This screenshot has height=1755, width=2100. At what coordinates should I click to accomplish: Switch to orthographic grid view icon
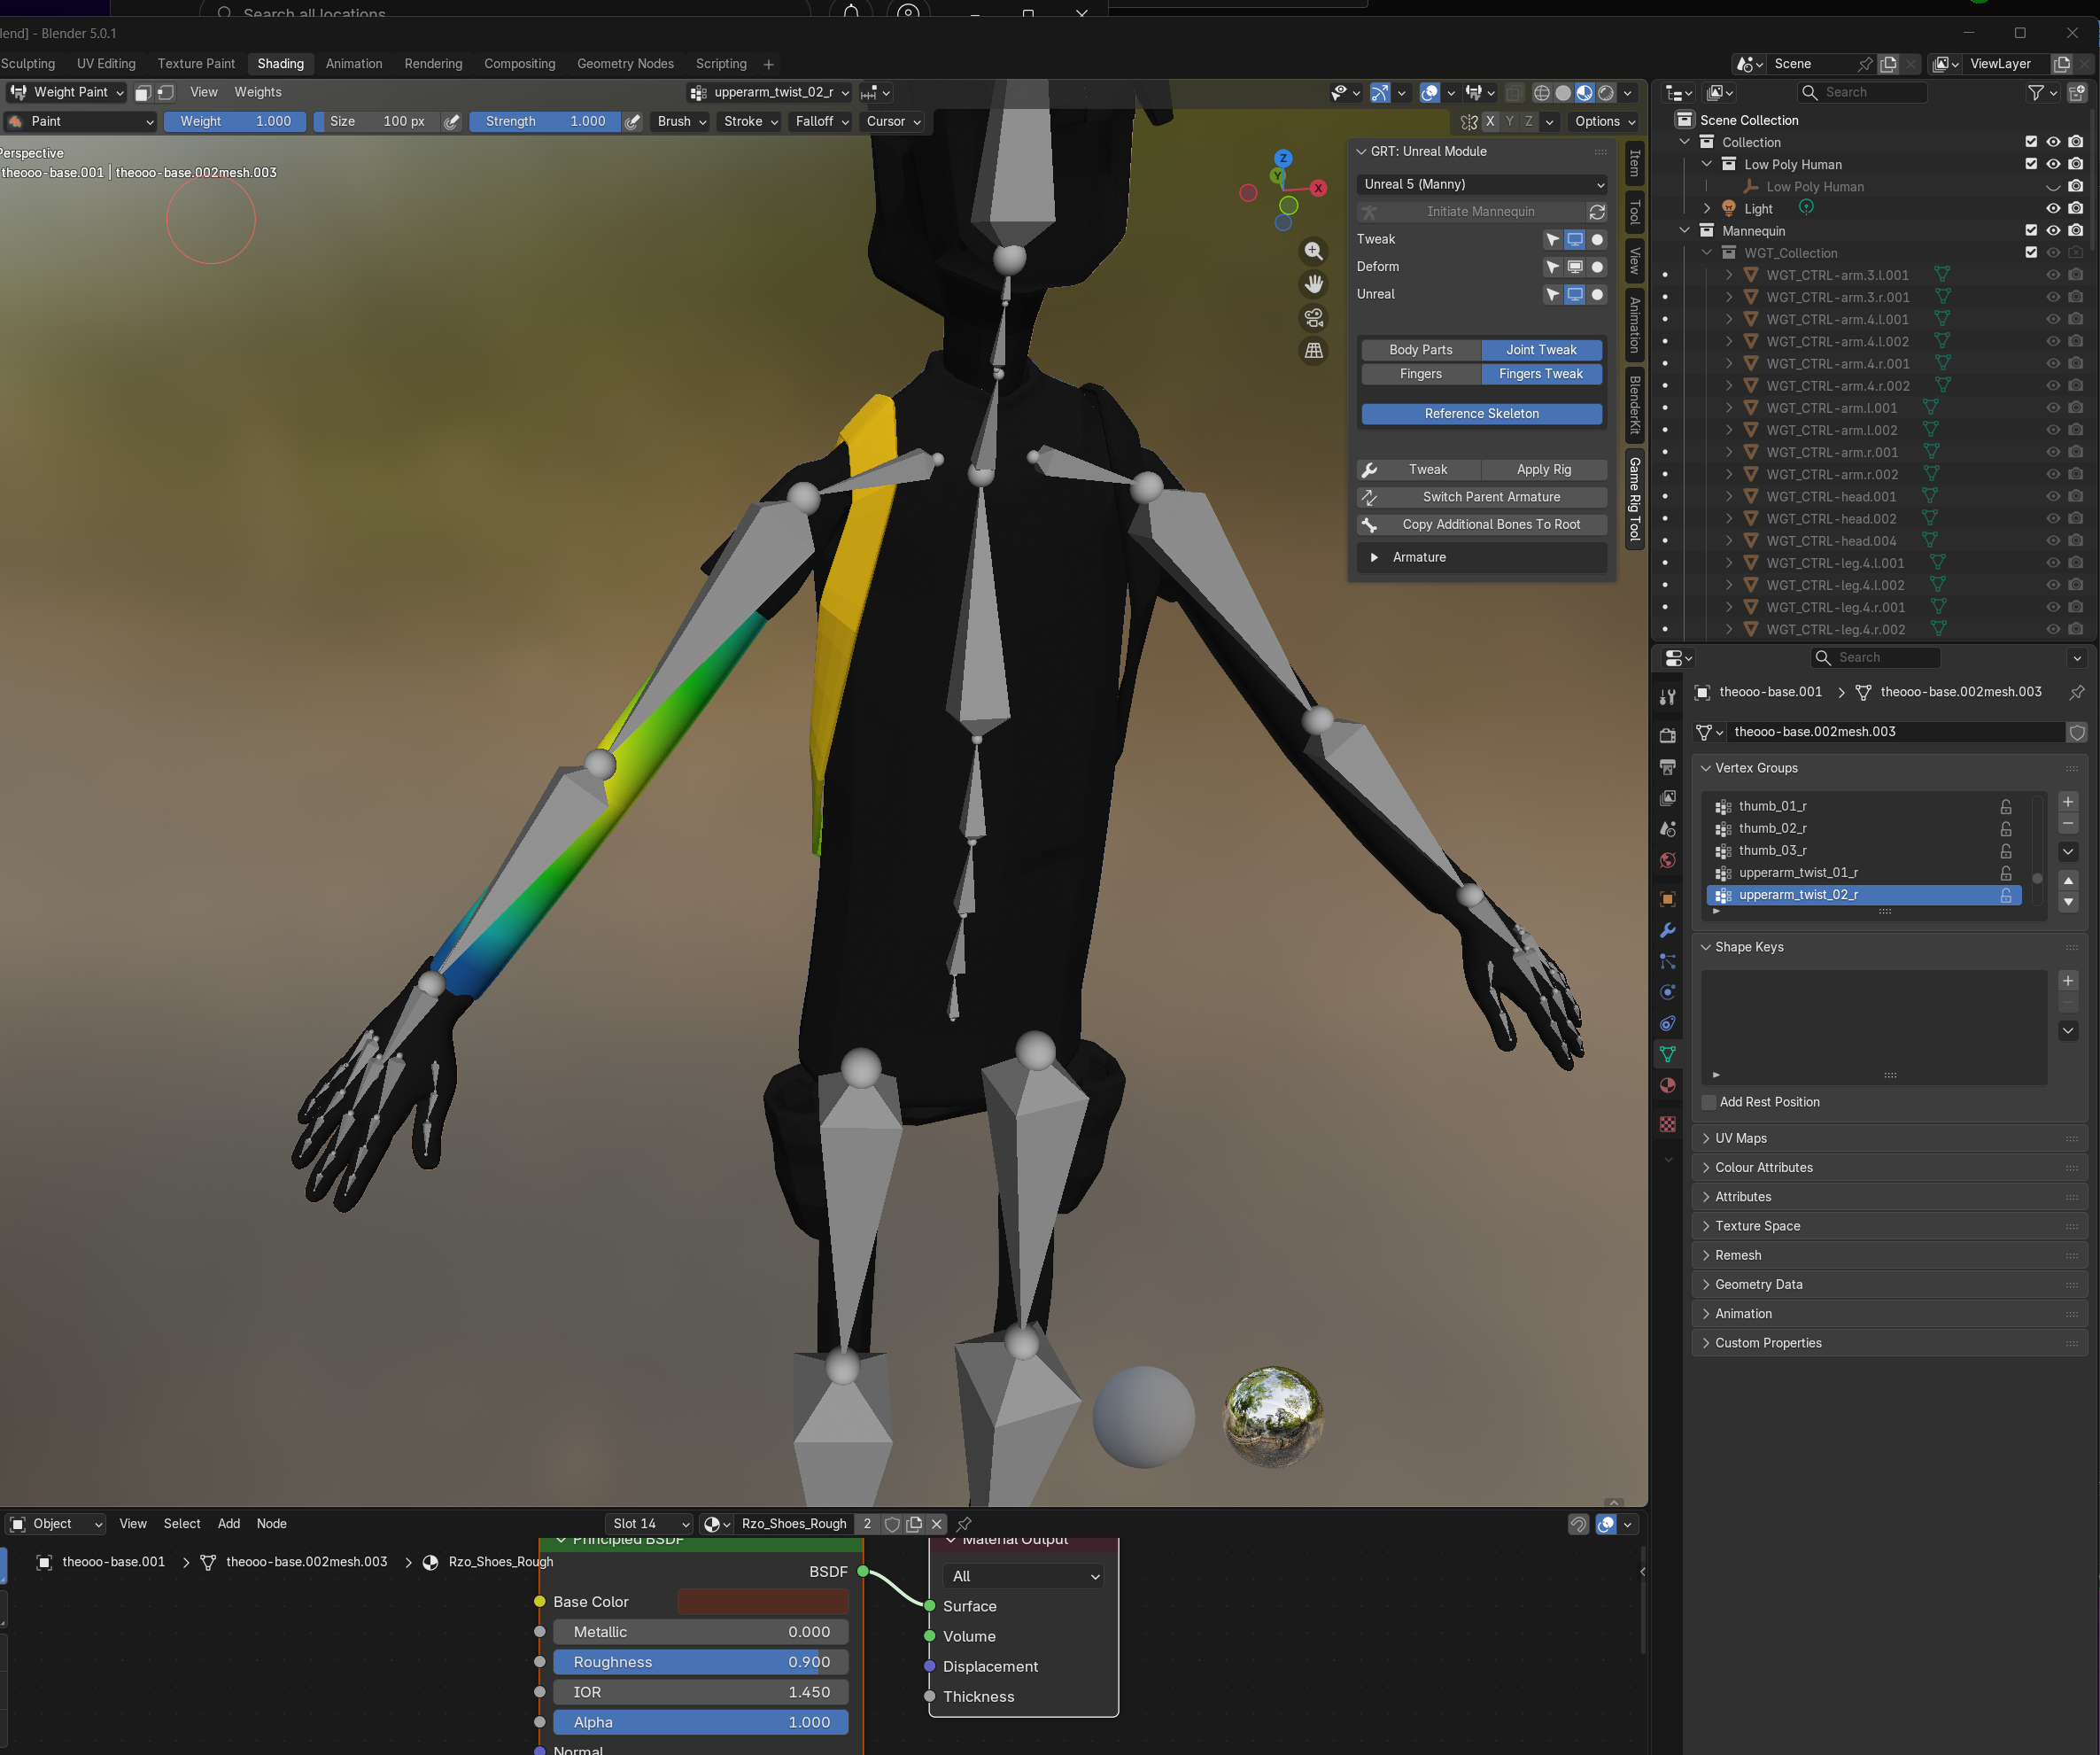pyautogui.click(x=1313, y=351)
